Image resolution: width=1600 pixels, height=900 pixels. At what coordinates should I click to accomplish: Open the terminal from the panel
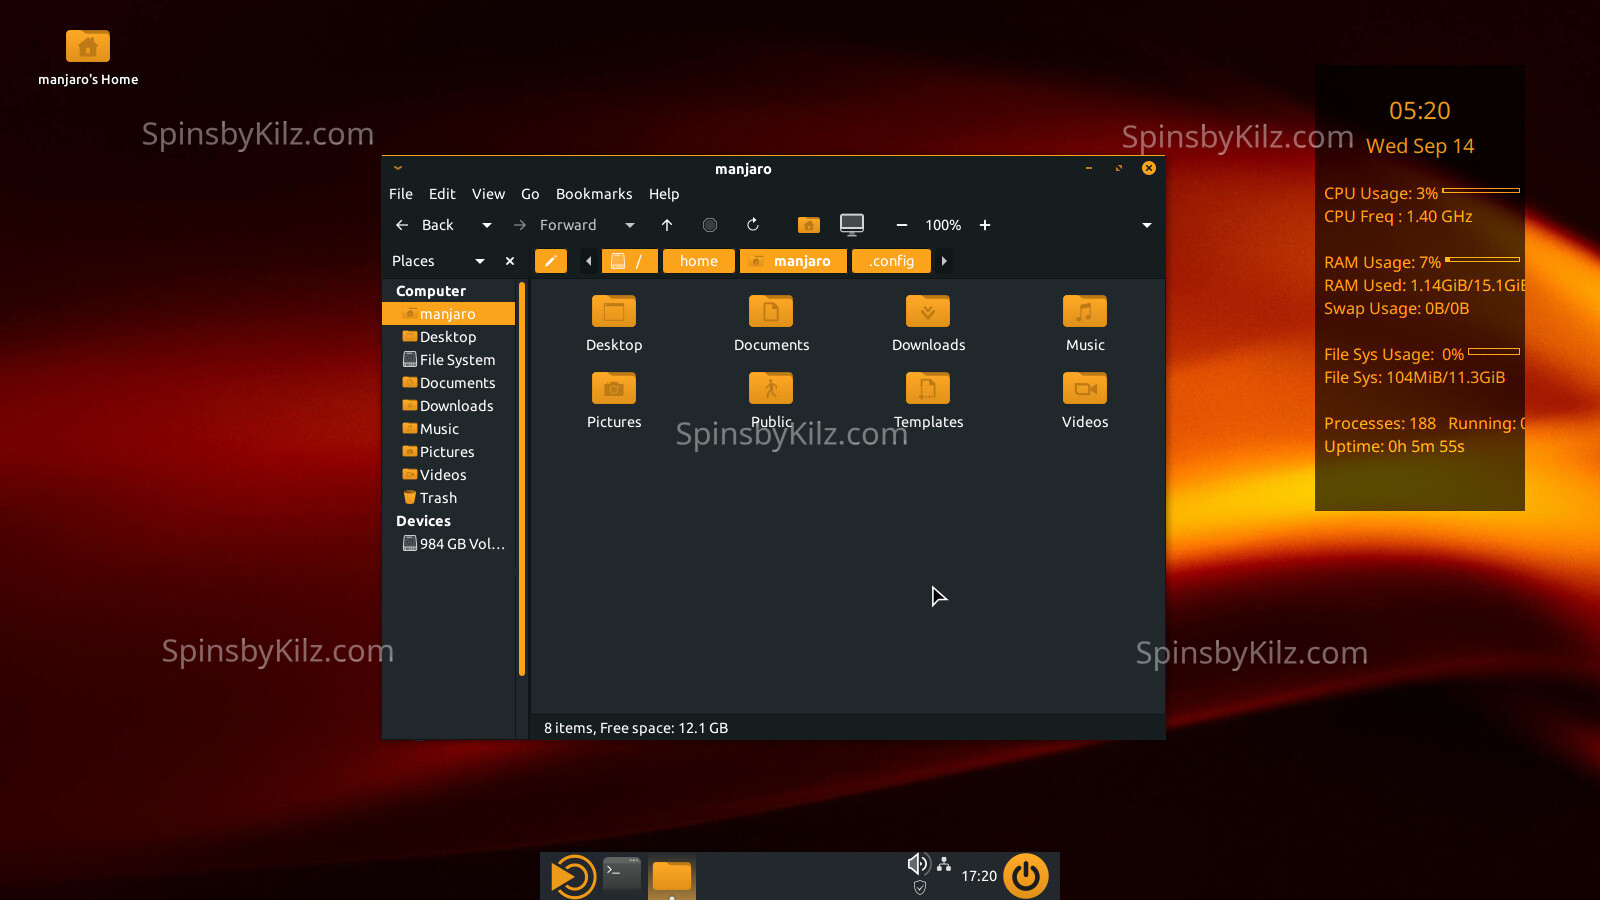point(622,875)
